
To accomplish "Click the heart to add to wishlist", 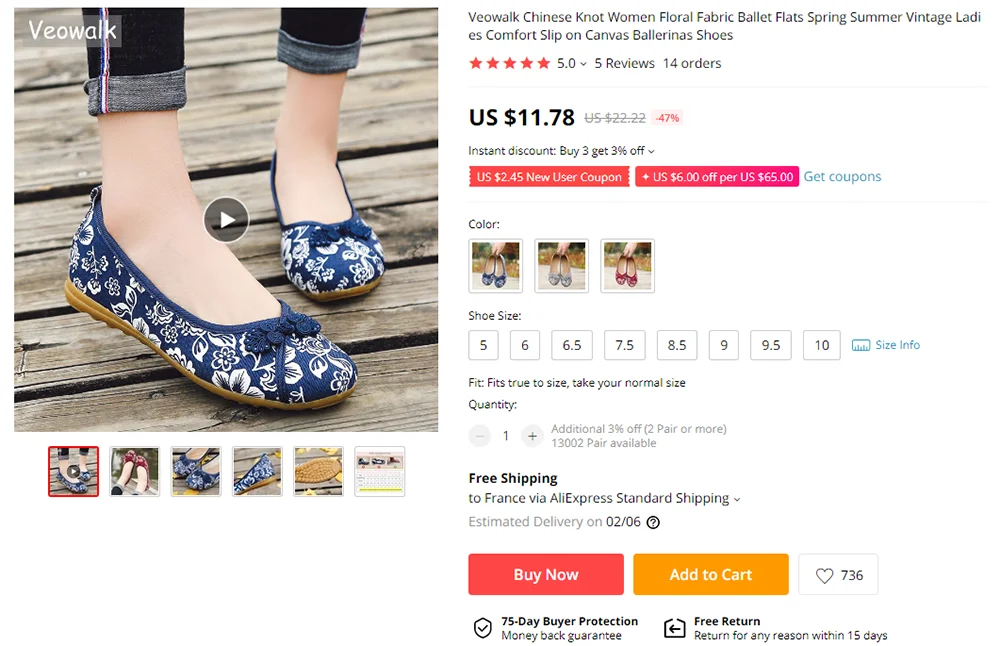I will pos(824,574).
